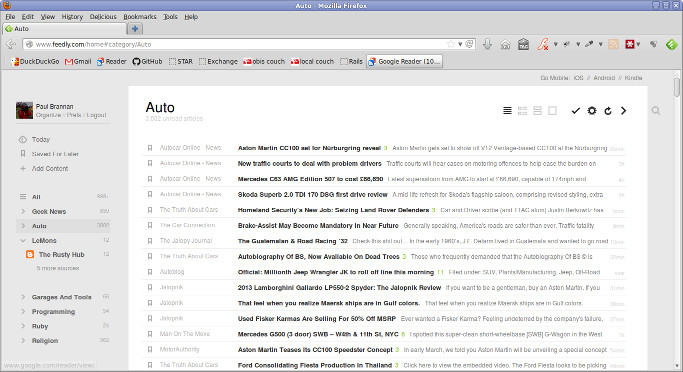Go to next category arrow
The width and height of the screenshot is (683, 372).
click(623, 111)
